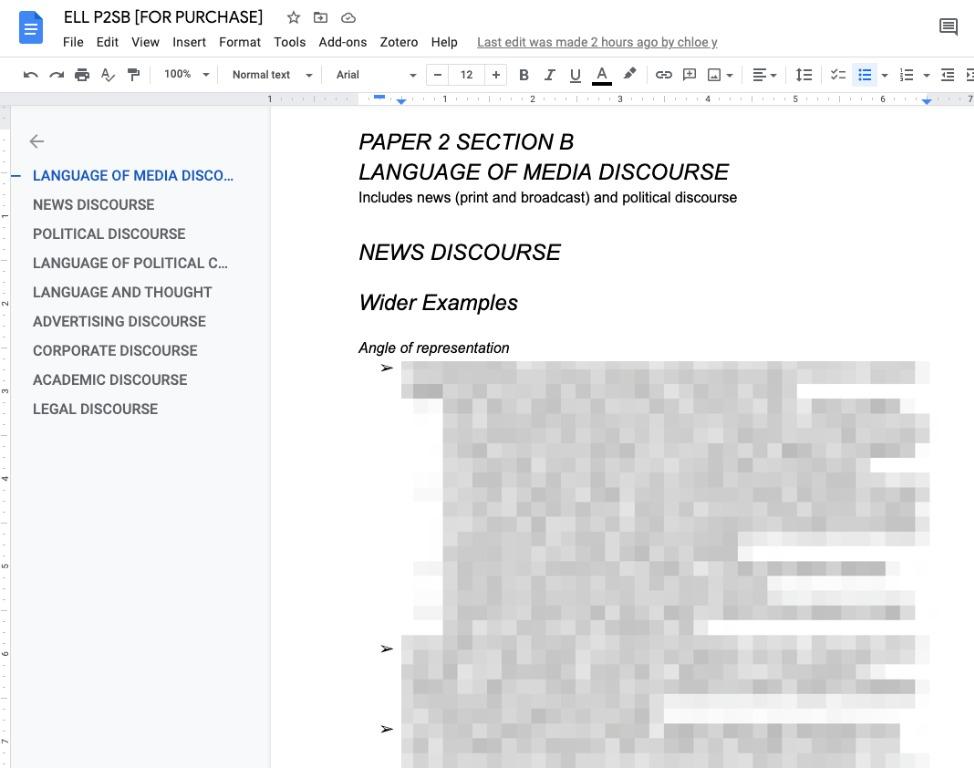Open the Format menu
Screen dimensions: 974x768
(239, 42)
